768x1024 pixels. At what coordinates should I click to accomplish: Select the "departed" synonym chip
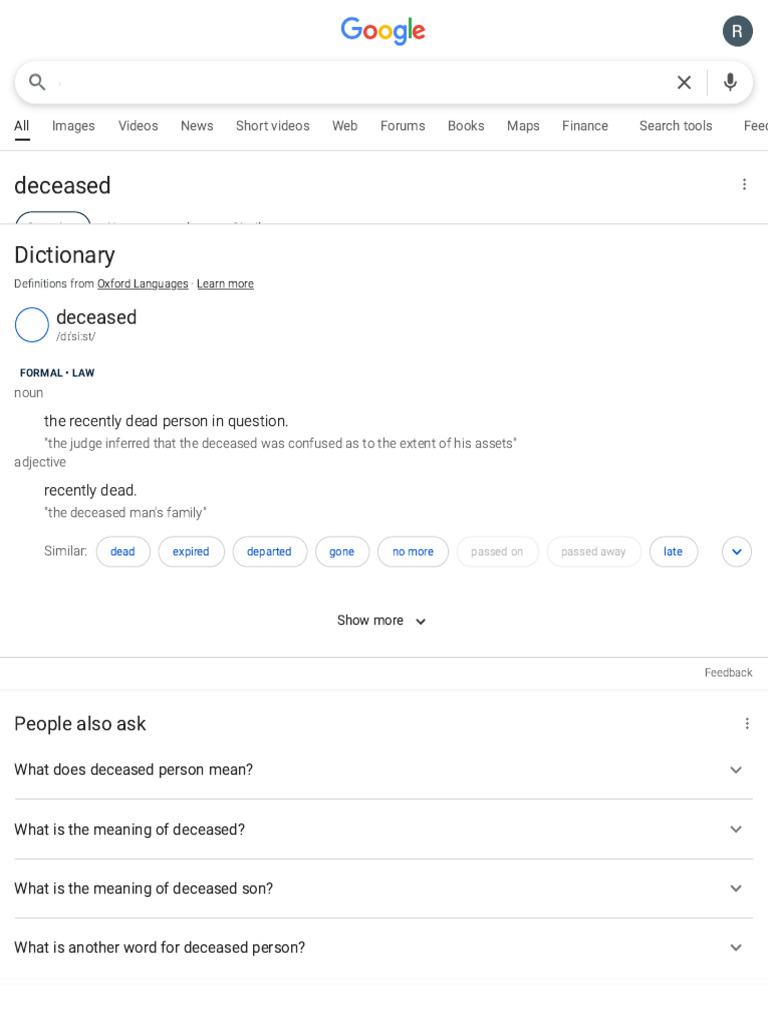[x=269, y=552]
